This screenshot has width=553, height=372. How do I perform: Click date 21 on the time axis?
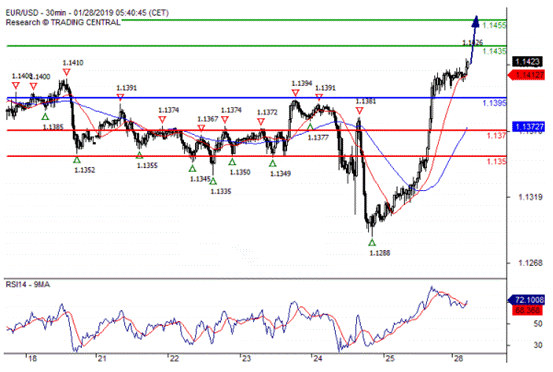click(101, 359)
